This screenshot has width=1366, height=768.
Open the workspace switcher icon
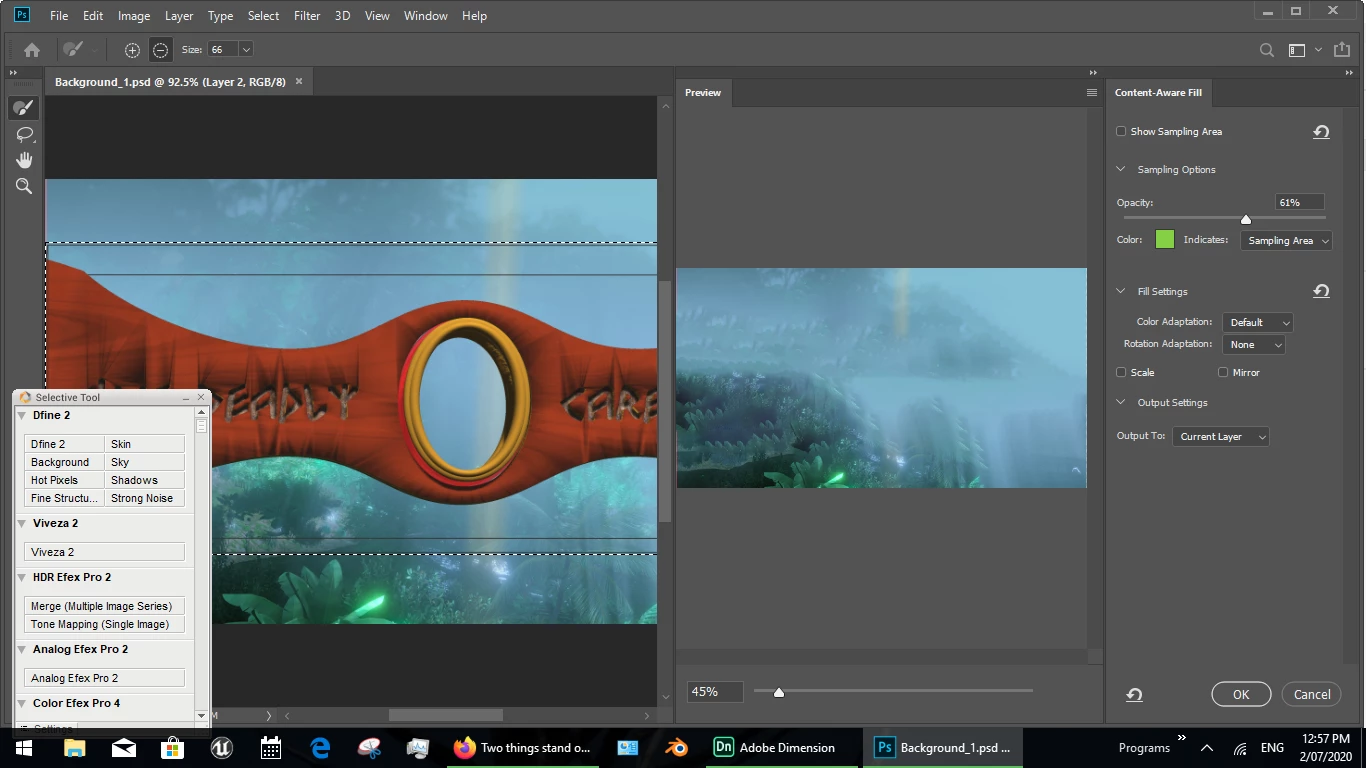(1297, 50)
